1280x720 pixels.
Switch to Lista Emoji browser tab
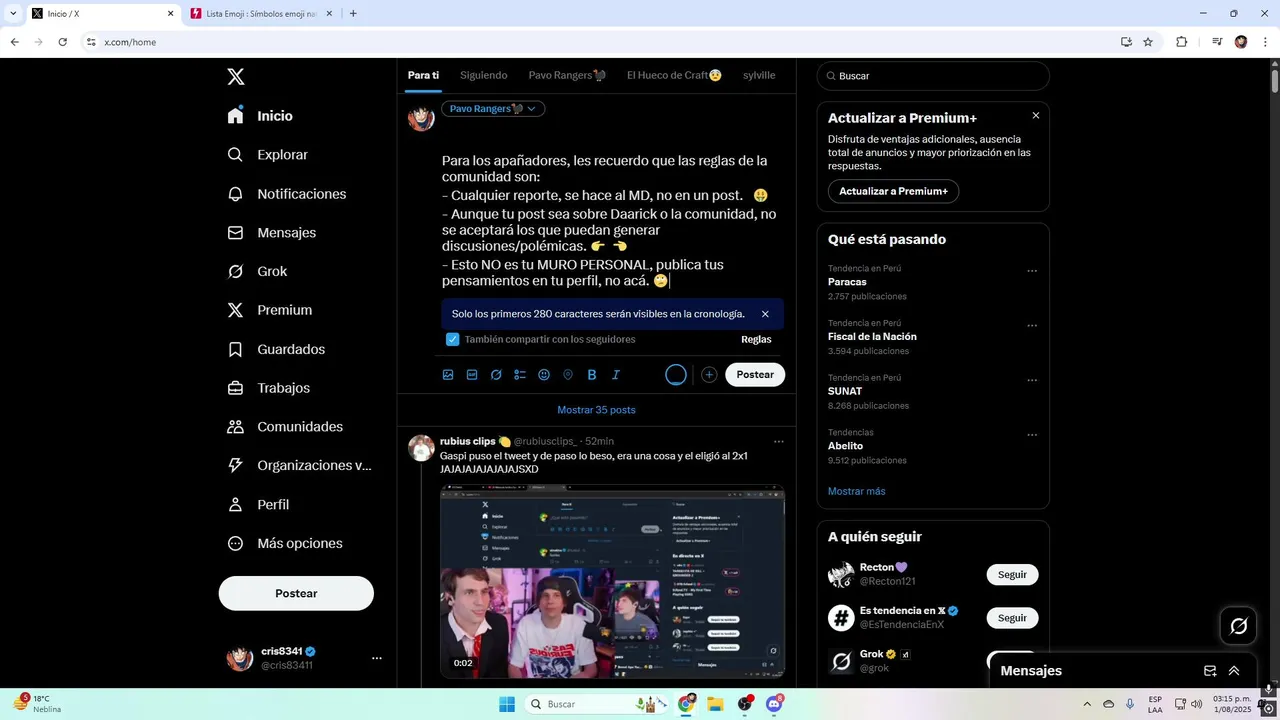click(x=262, y=14)
